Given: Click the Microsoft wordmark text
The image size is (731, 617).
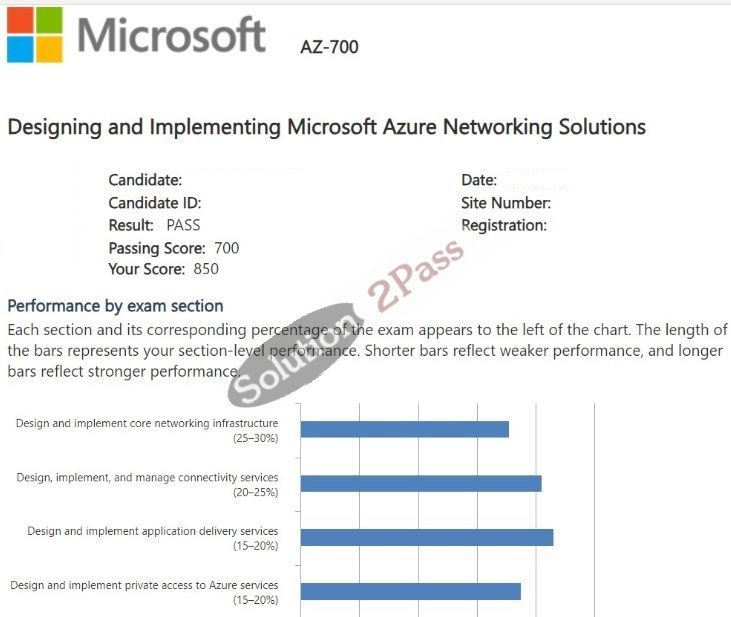Looking at the screenshot, I should click(x=171, y=35).
